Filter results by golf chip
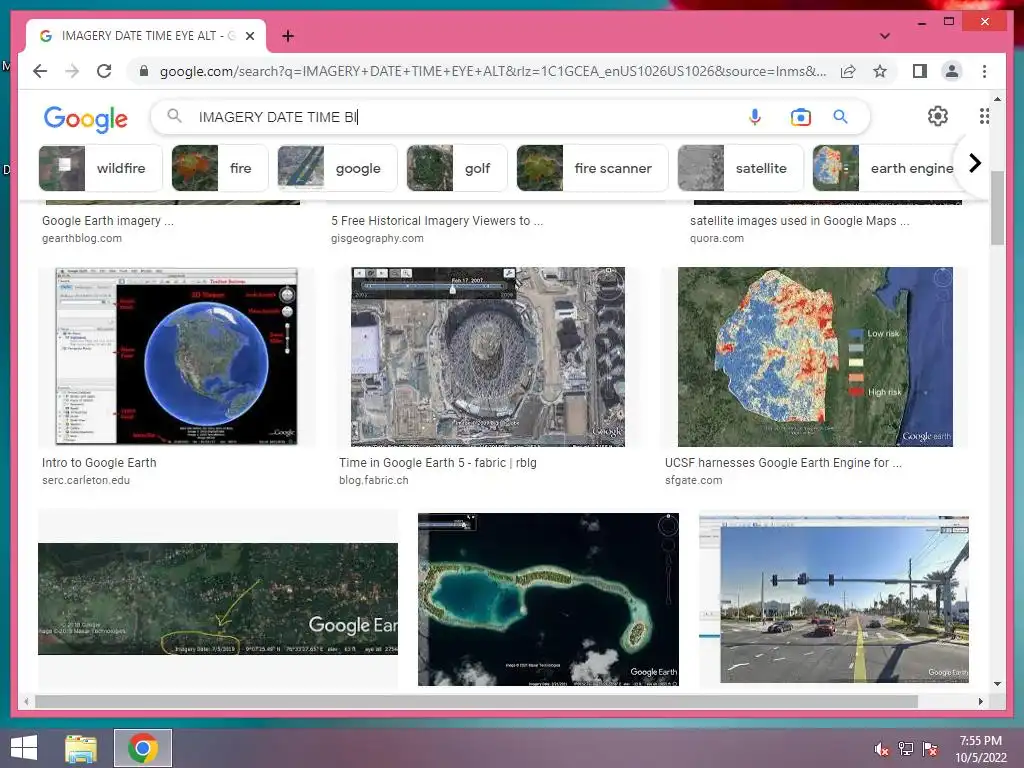Viewport: 1024px width, 768px height. click(x=456, y=168)
